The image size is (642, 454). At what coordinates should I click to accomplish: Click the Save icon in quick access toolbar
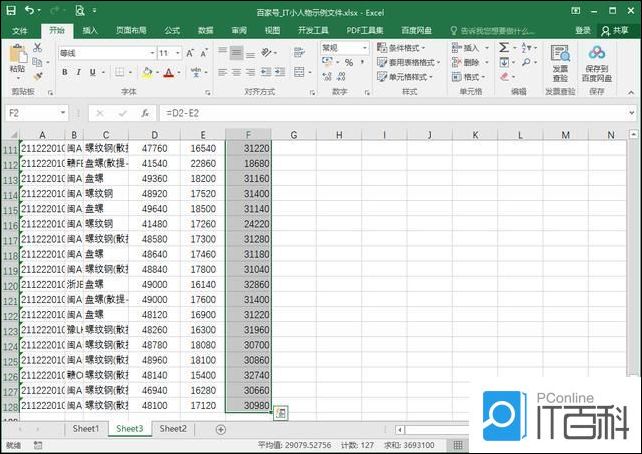(x=9, y=10)
